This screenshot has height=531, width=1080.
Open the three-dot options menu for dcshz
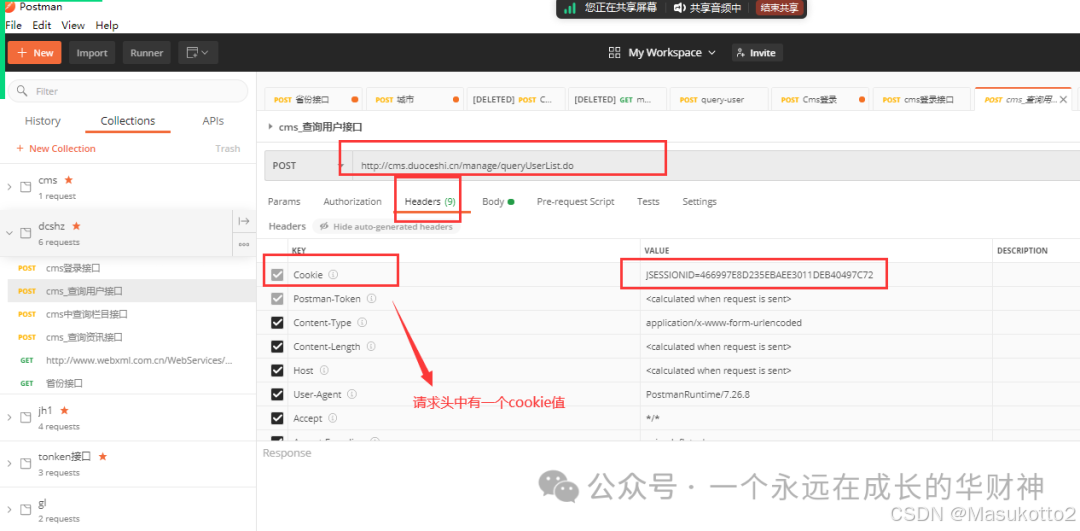(244, 244)
